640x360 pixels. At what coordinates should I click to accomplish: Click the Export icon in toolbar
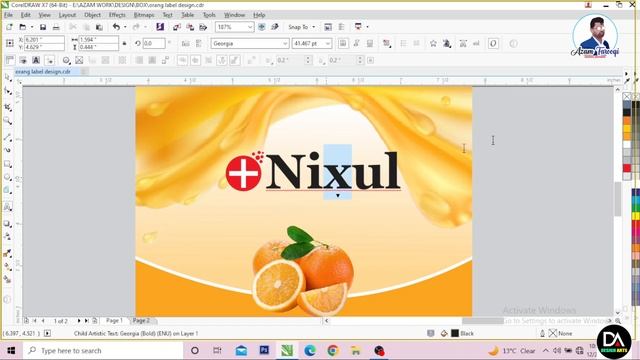tap(190, 27)
